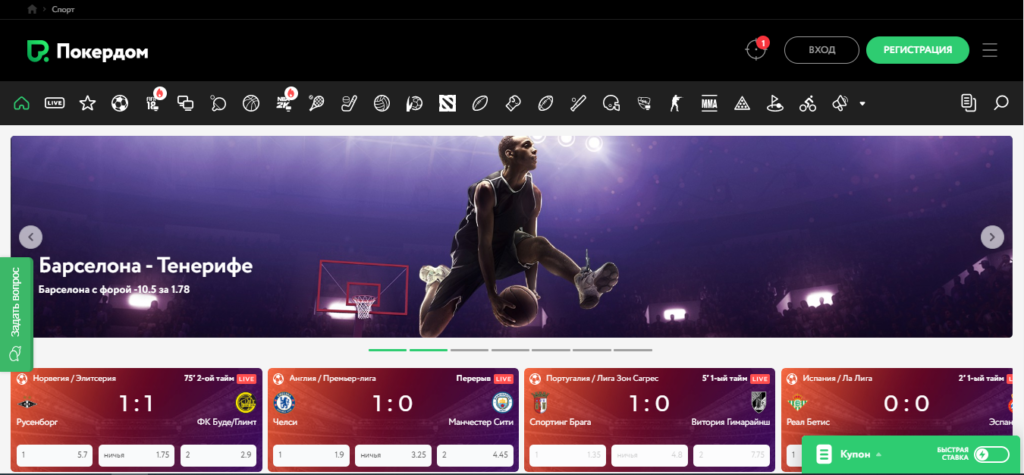Open favorites star icon
This screenshot has width=1024, height=475.
pos(88,103)
